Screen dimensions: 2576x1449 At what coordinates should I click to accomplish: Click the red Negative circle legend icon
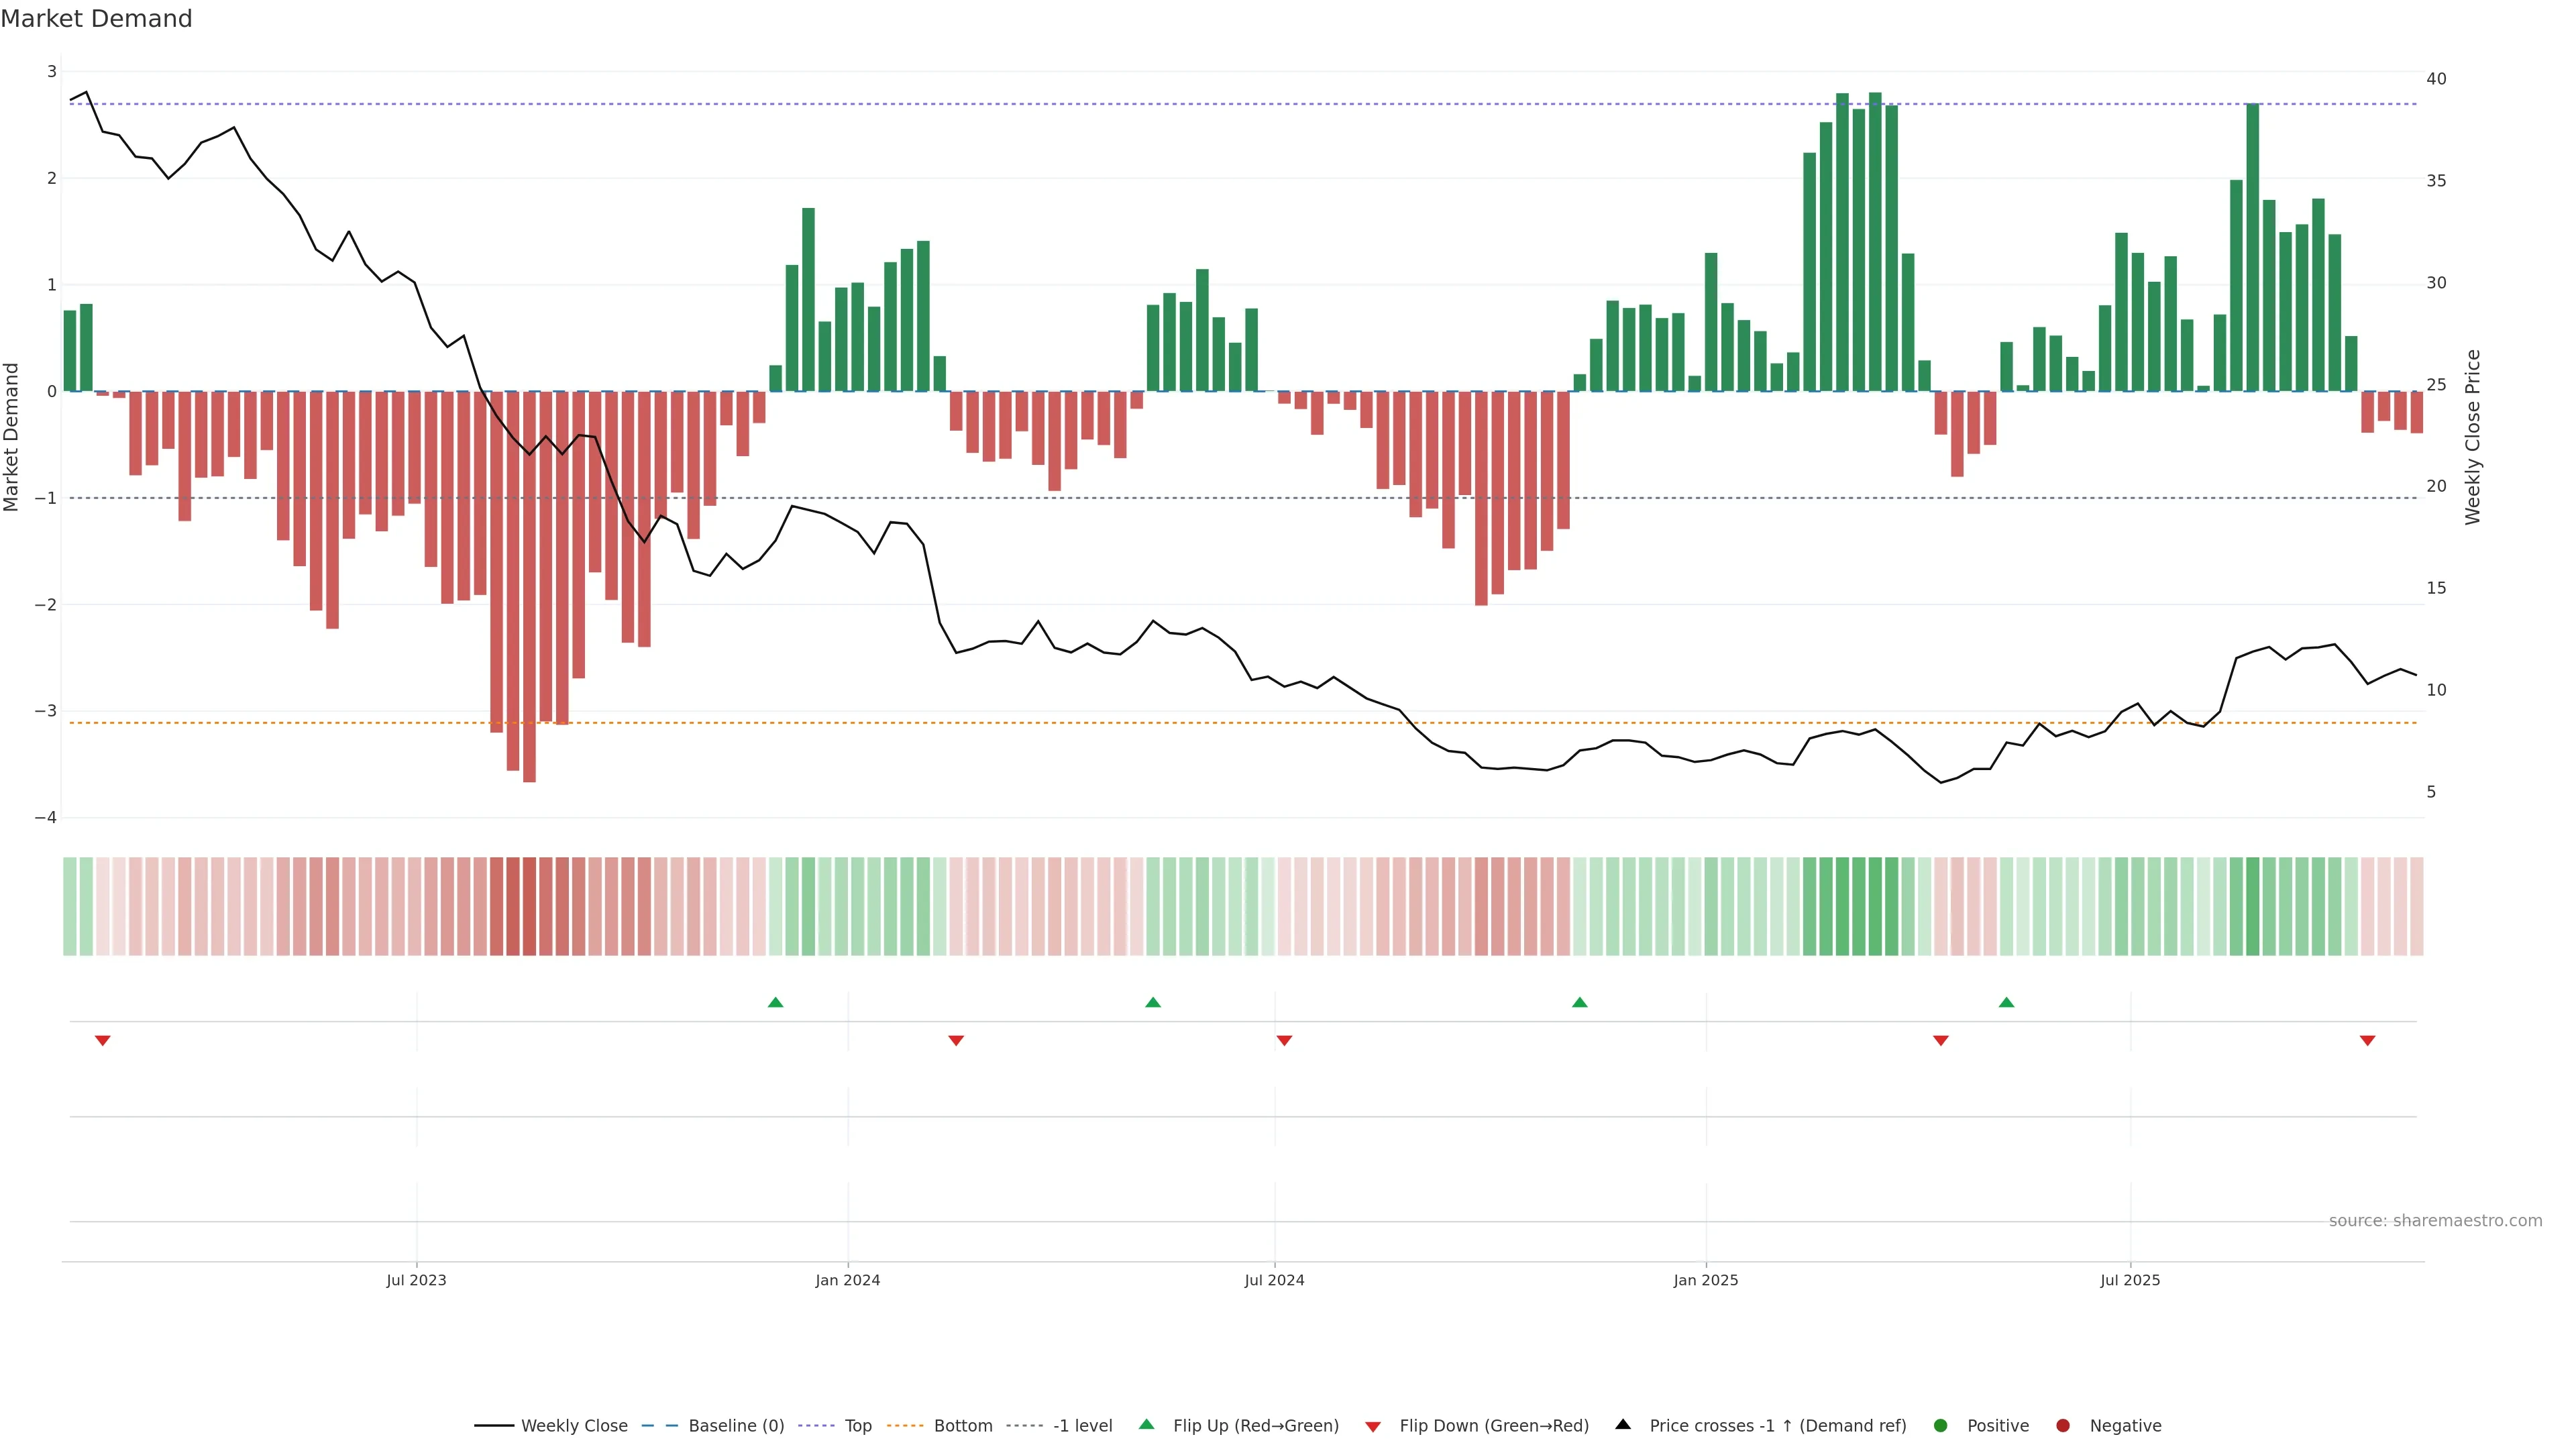(2063, 1426)
